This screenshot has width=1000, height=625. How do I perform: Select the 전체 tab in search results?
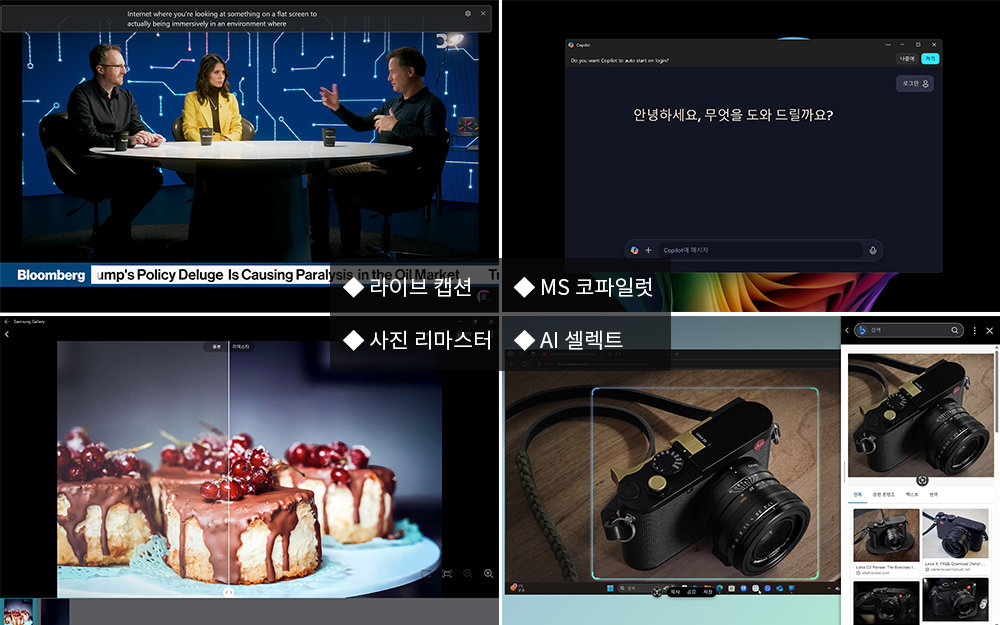pyautogui.click(x=857, y=495)
